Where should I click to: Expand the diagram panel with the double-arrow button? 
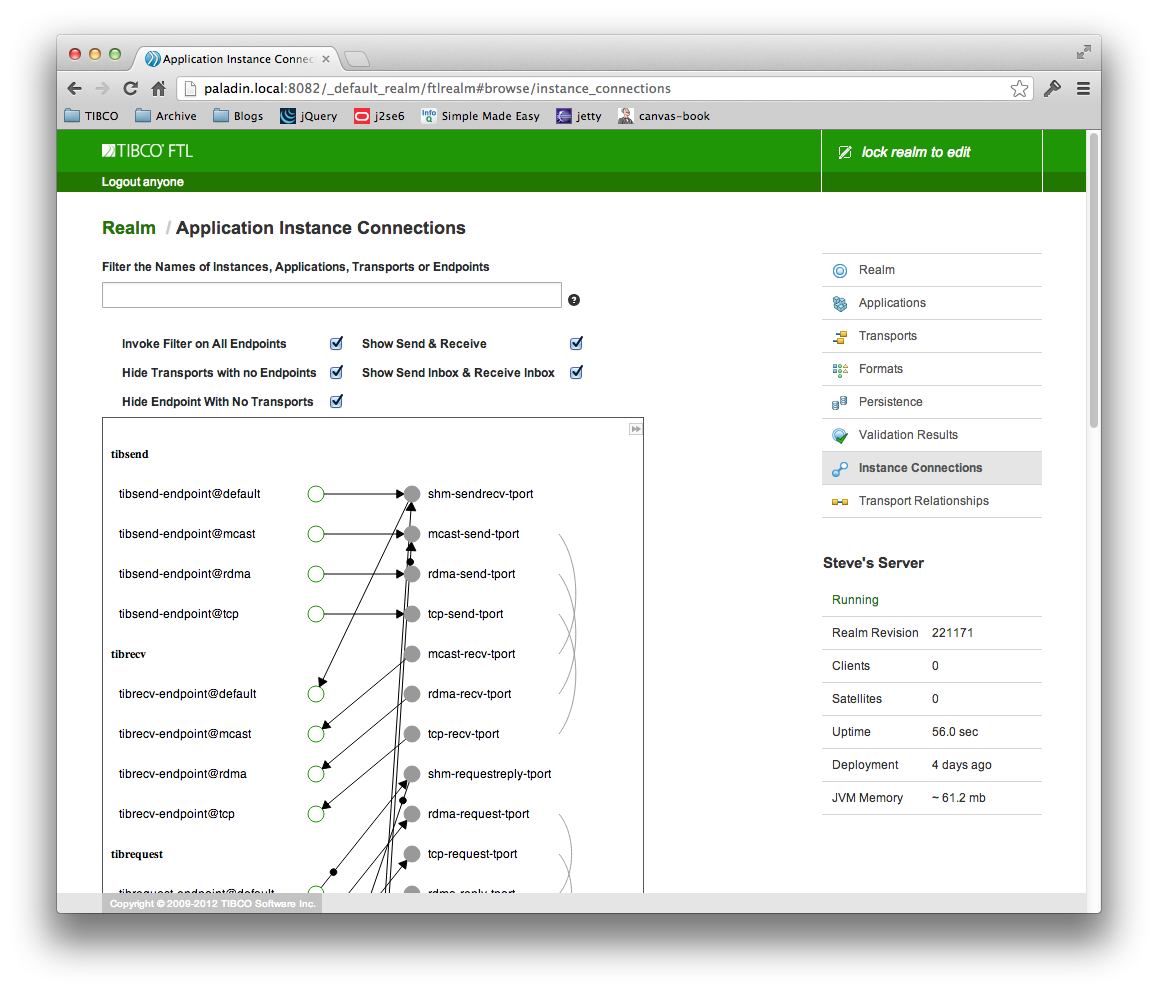point(635,429)
